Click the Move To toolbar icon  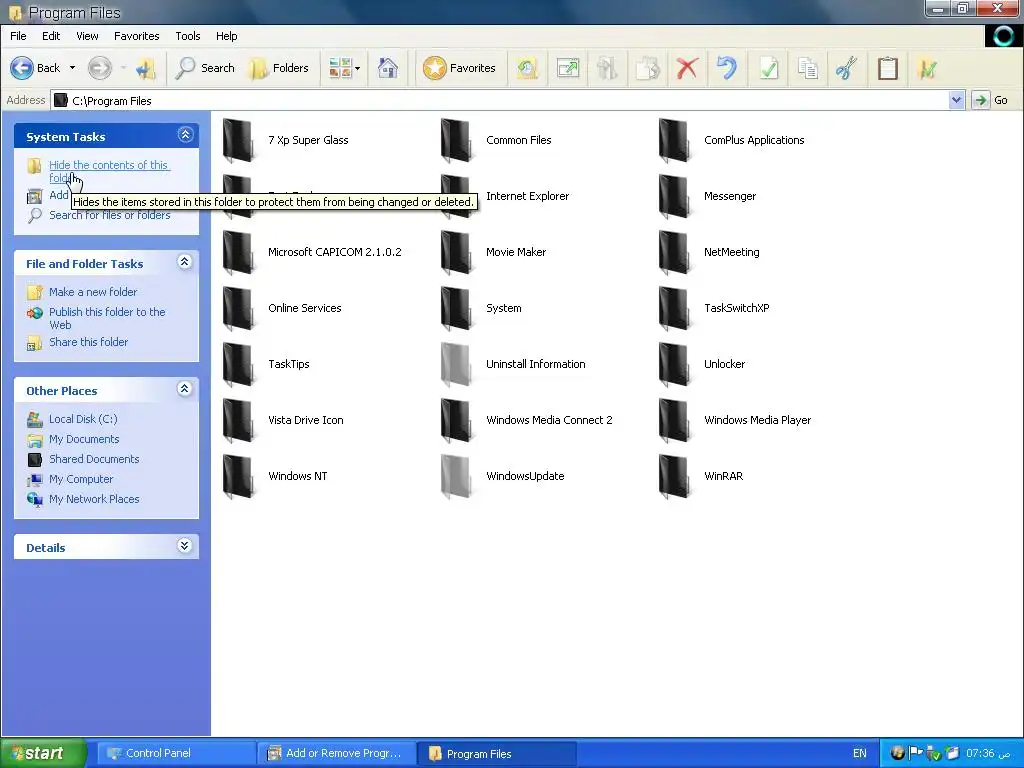[x=607, y=68]
